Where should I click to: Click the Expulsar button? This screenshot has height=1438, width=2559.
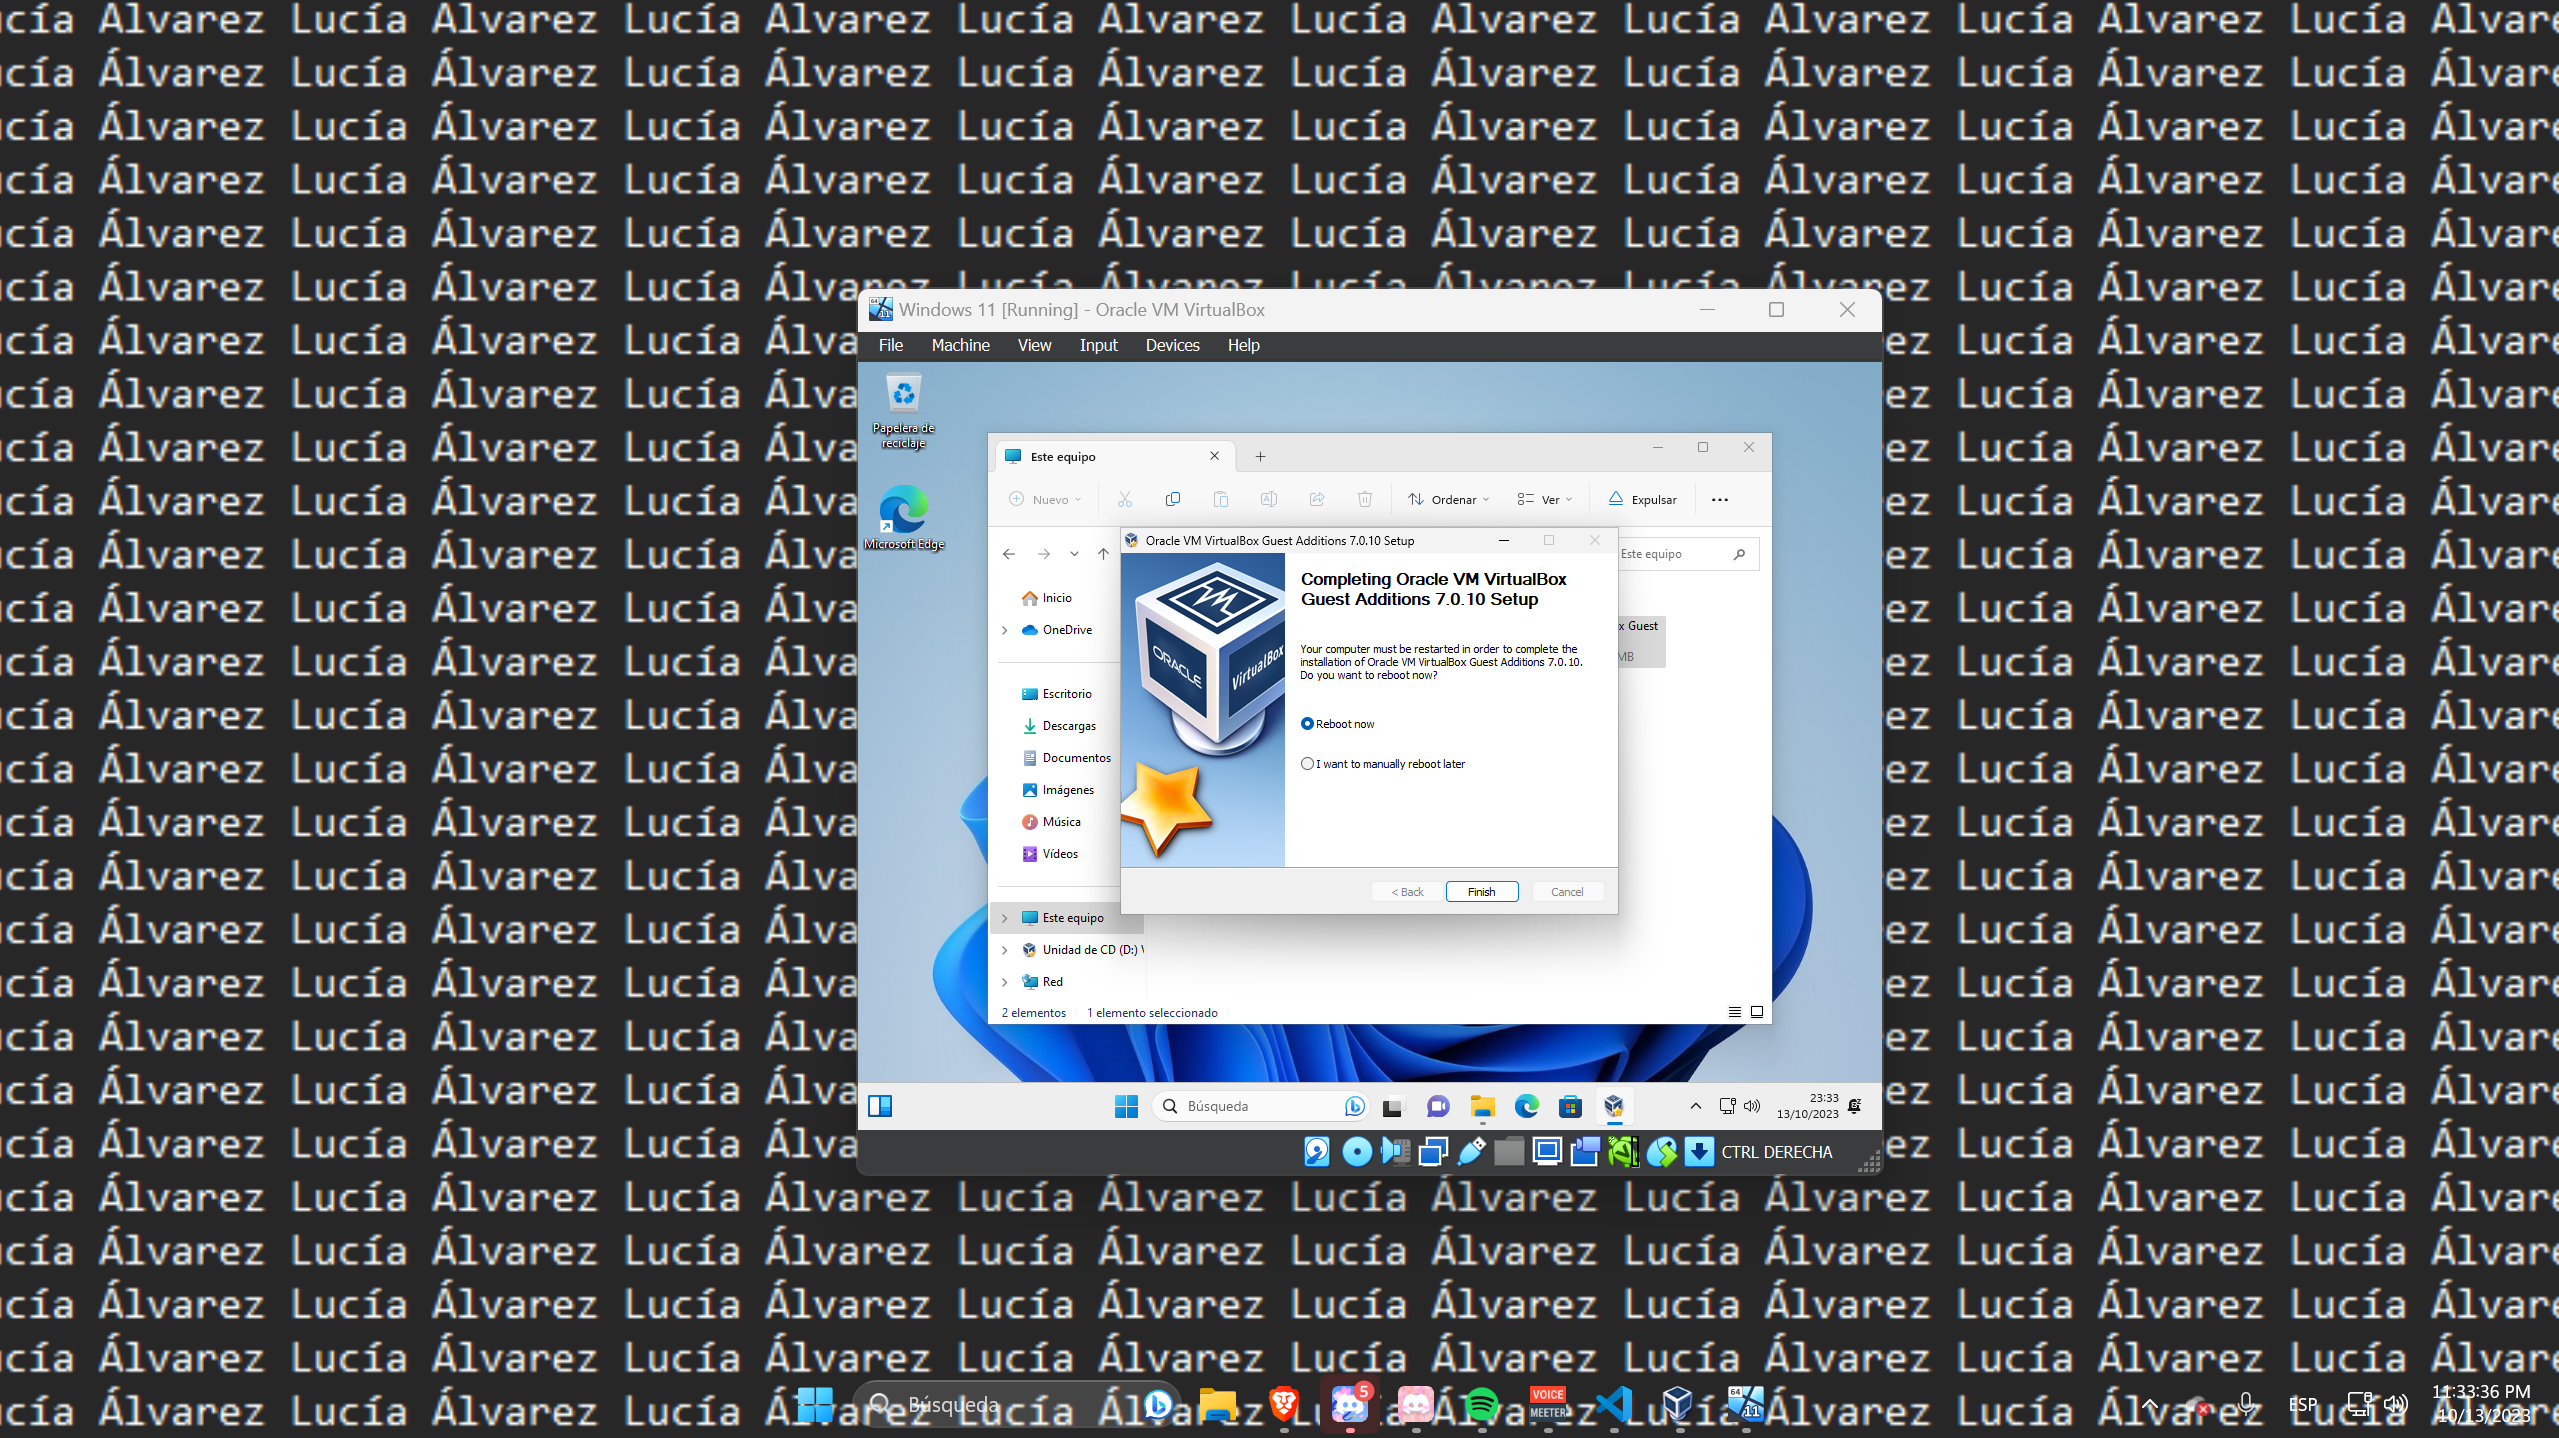point(1641,499)
